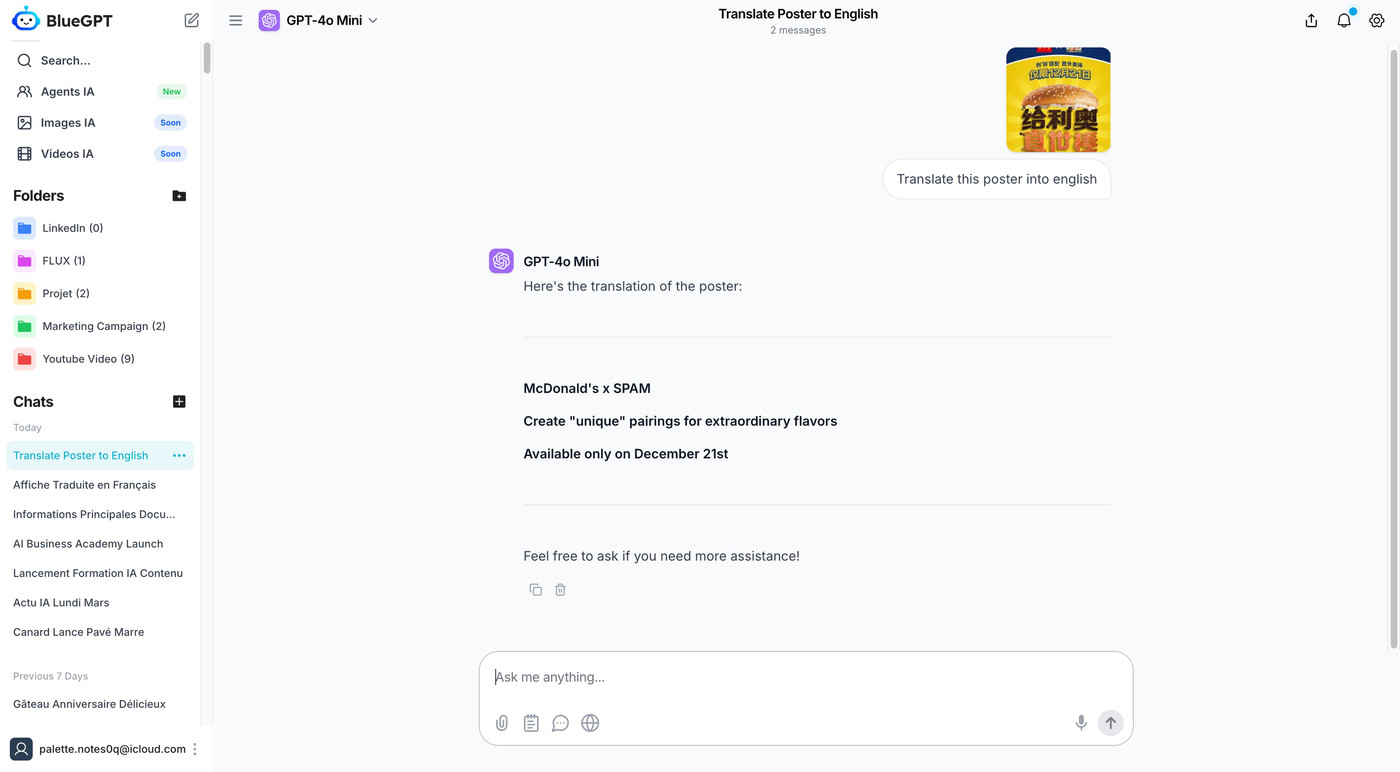Attach a file with paperclip icon
This screenshot has width=1400, height=772.
[502, 723]
